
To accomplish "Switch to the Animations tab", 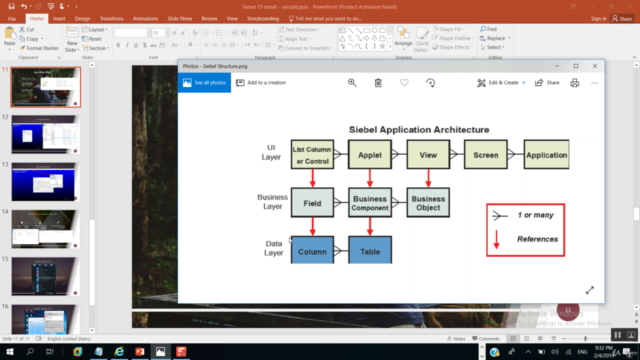I will coord(145,18).
